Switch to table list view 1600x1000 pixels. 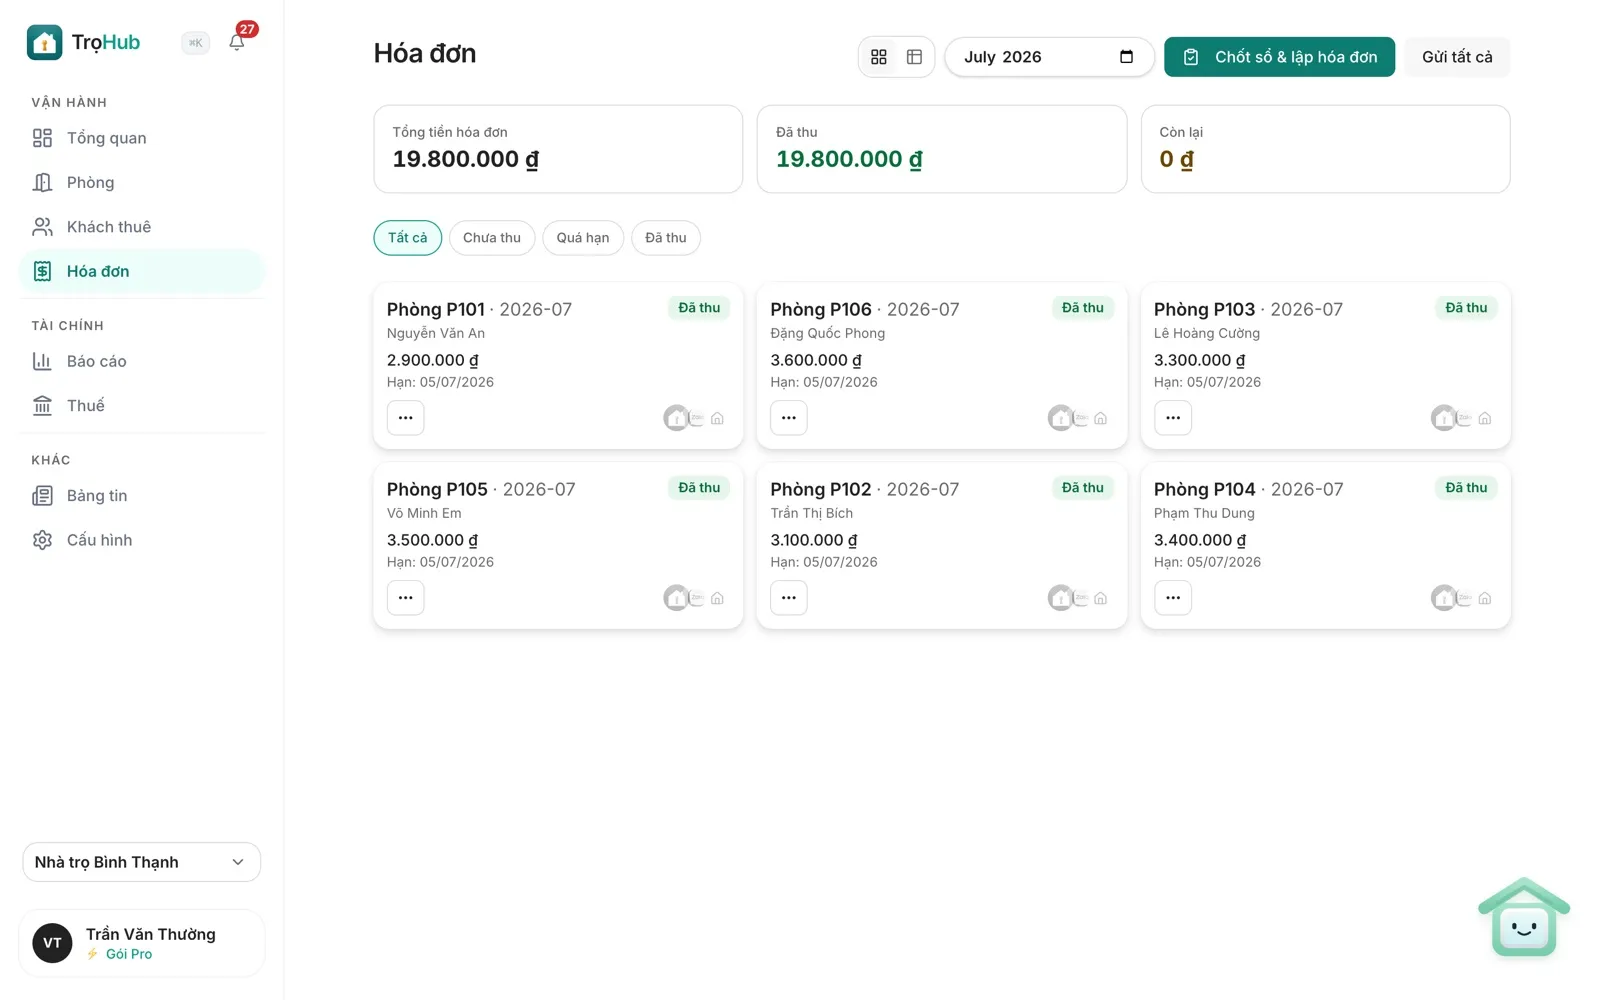(914, 57)
